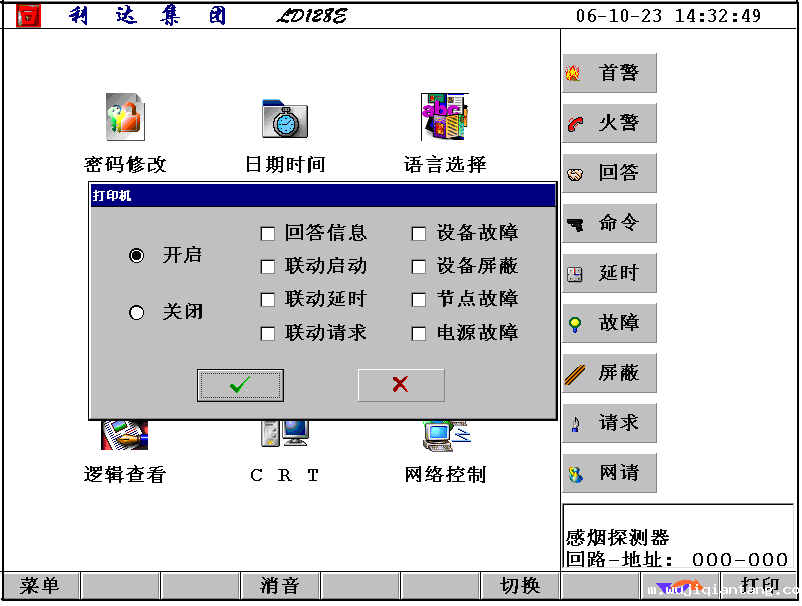
Task: Open the 日期时间 clock icon
Action: pyautogui.click(x=284, y=118)
